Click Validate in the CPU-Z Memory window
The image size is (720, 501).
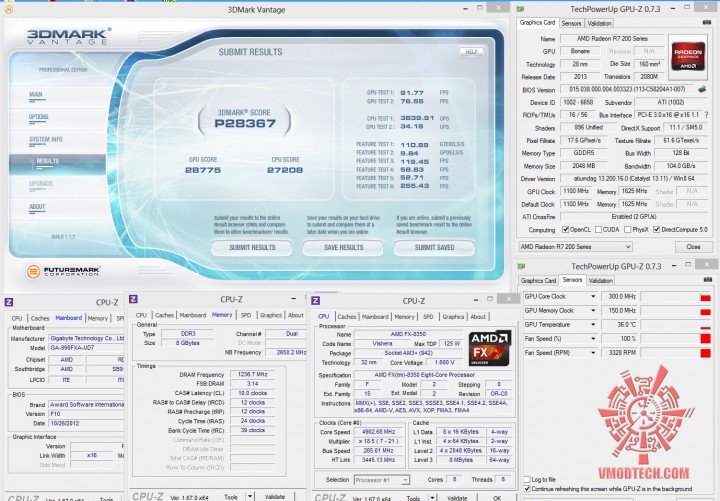(275, 497)
